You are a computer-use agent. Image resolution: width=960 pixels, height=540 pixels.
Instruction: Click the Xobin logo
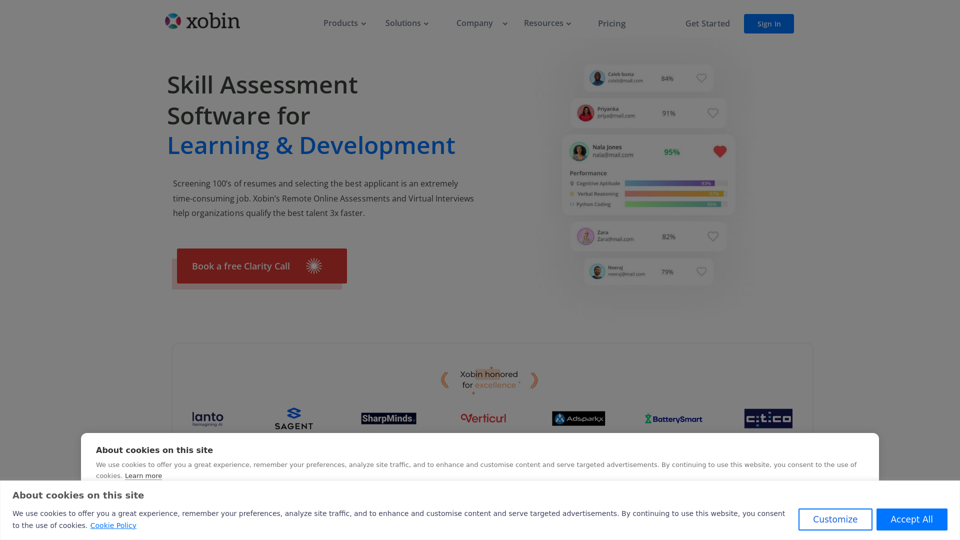point(202,21)
